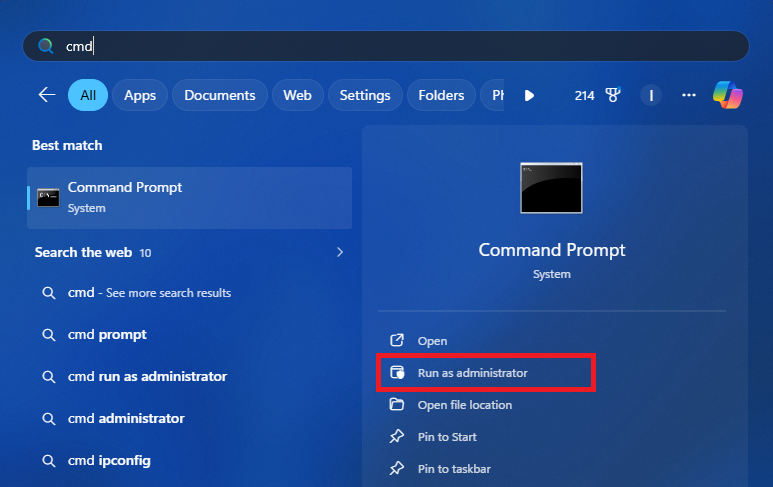773x487 pixels.
Task: Open Copilot from the colorful icon
Action: (x=727, y=95)
